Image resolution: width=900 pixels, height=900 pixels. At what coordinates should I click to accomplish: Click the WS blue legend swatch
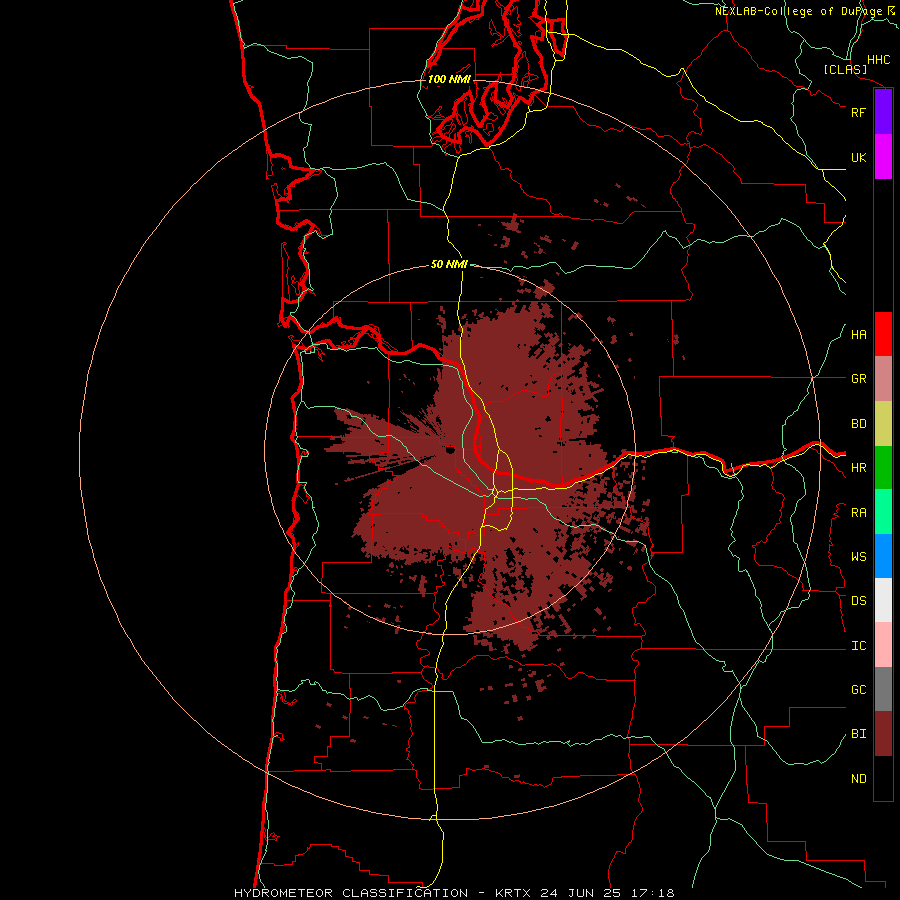(883, 556)
